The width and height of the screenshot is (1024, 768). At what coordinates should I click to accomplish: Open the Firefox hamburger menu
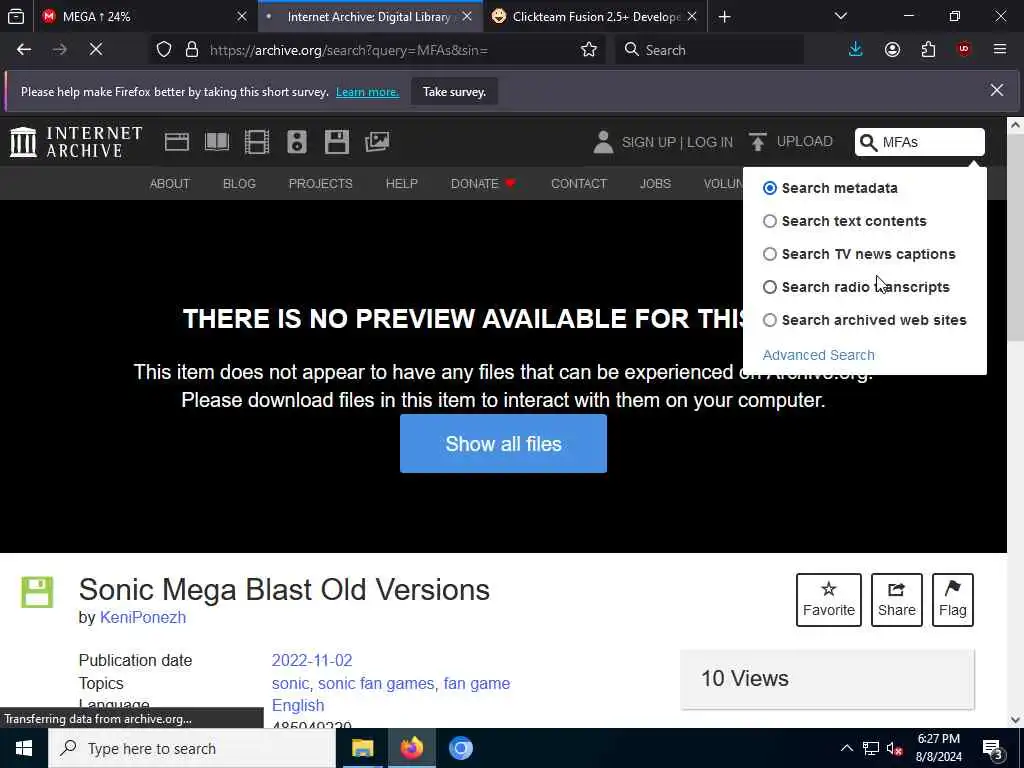[x=1000, y=50]
